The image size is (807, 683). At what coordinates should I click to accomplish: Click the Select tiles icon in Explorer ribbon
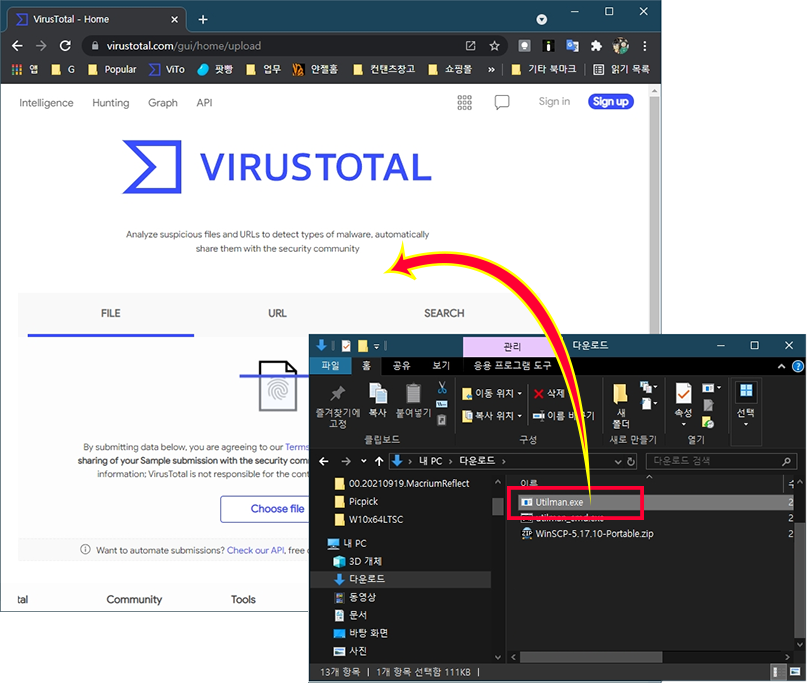pyautogui.click(x=746, y=391)
